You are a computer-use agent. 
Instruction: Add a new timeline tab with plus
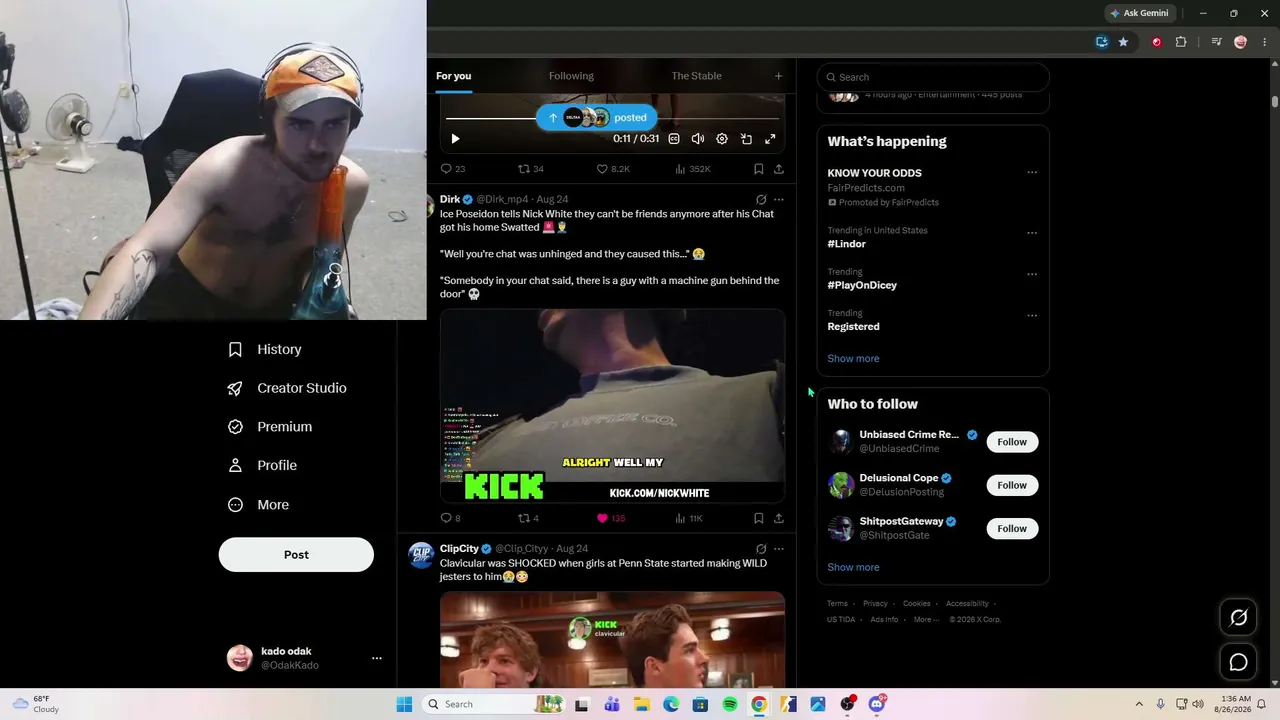[778, 76]
